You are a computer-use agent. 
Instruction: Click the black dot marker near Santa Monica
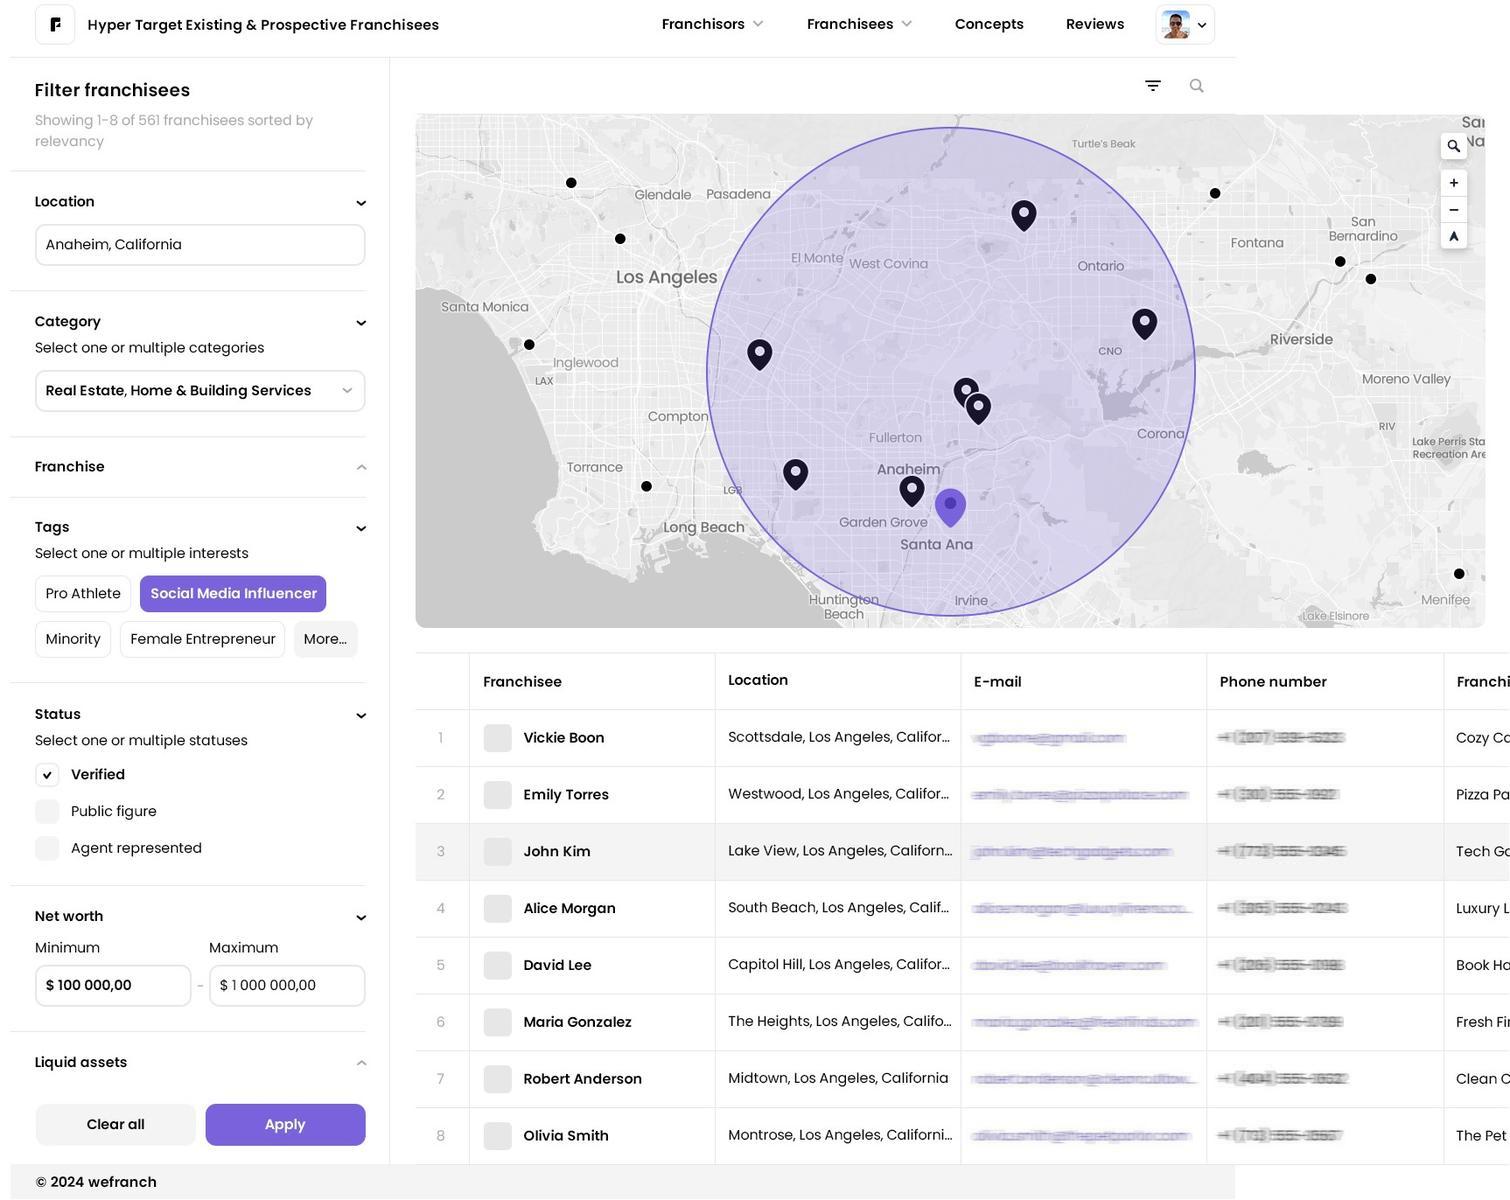(529, 345)
